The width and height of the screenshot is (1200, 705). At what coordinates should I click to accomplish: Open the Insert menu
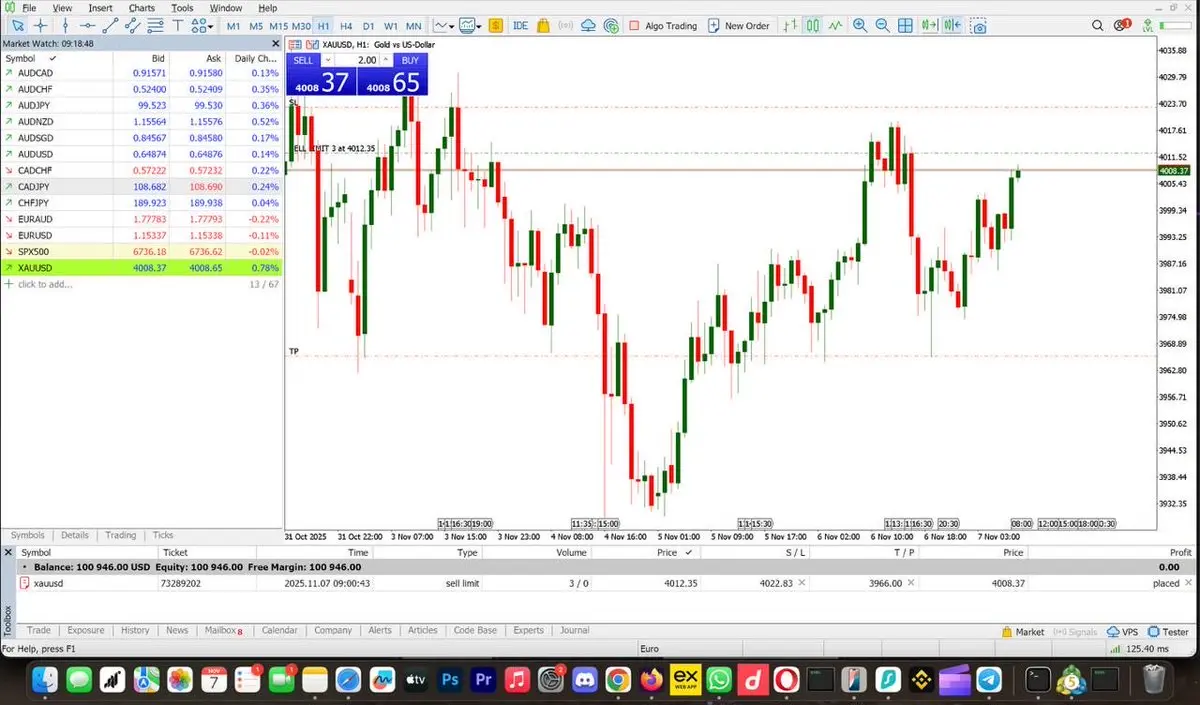(100, 7)
